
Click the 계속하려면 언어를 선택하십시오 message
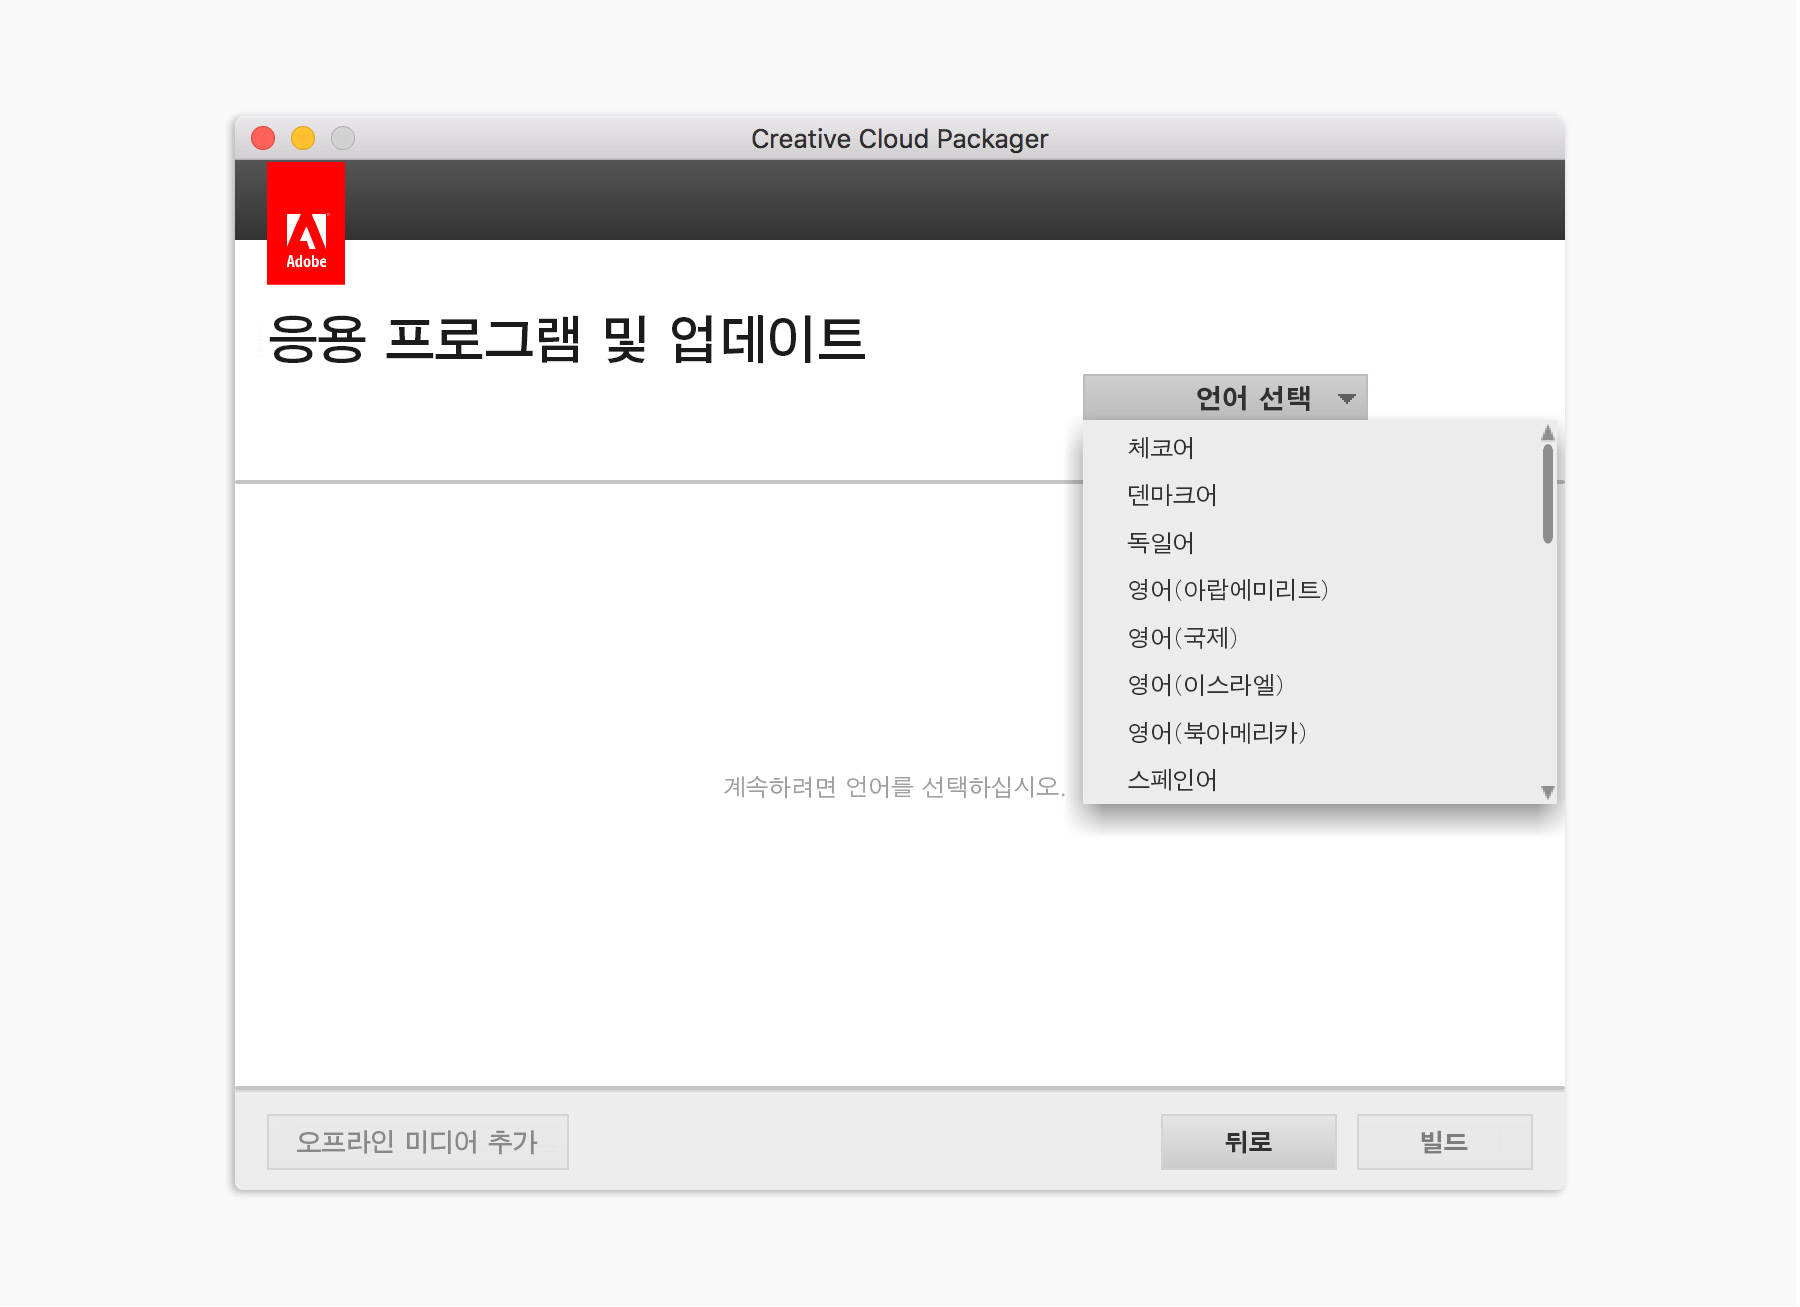coord(894,787)
